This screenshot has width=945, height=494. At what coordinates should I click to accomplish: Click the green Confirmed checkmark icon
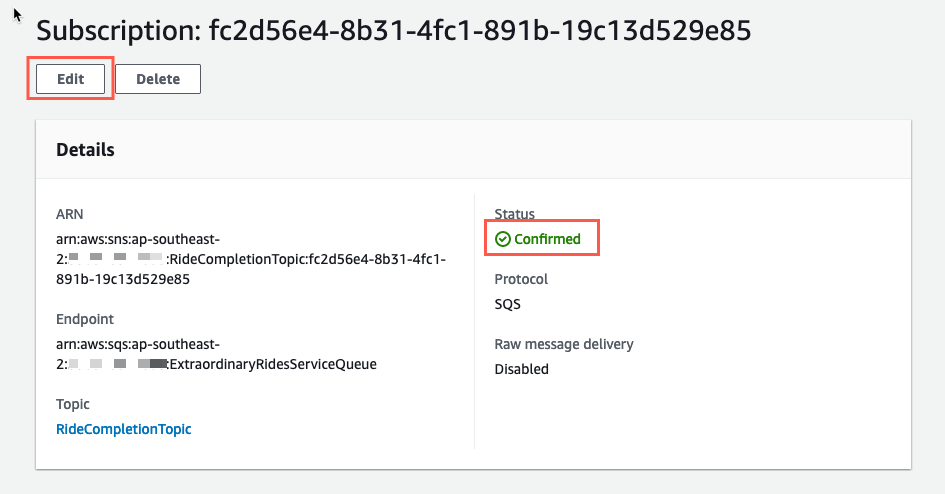503,239
